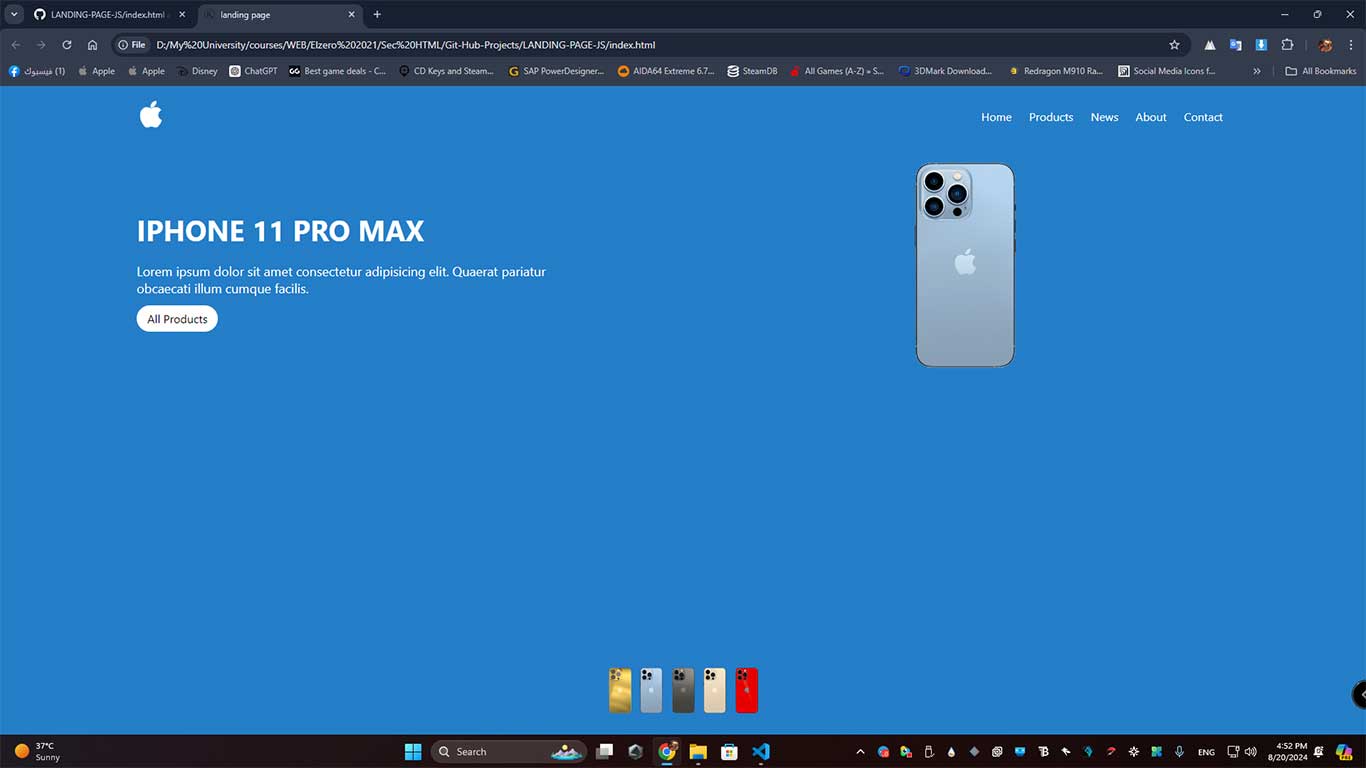This screenshot has width=1366, height=768.
Task: Select the gold iPhone thumbnail
Action: (620, 690)
